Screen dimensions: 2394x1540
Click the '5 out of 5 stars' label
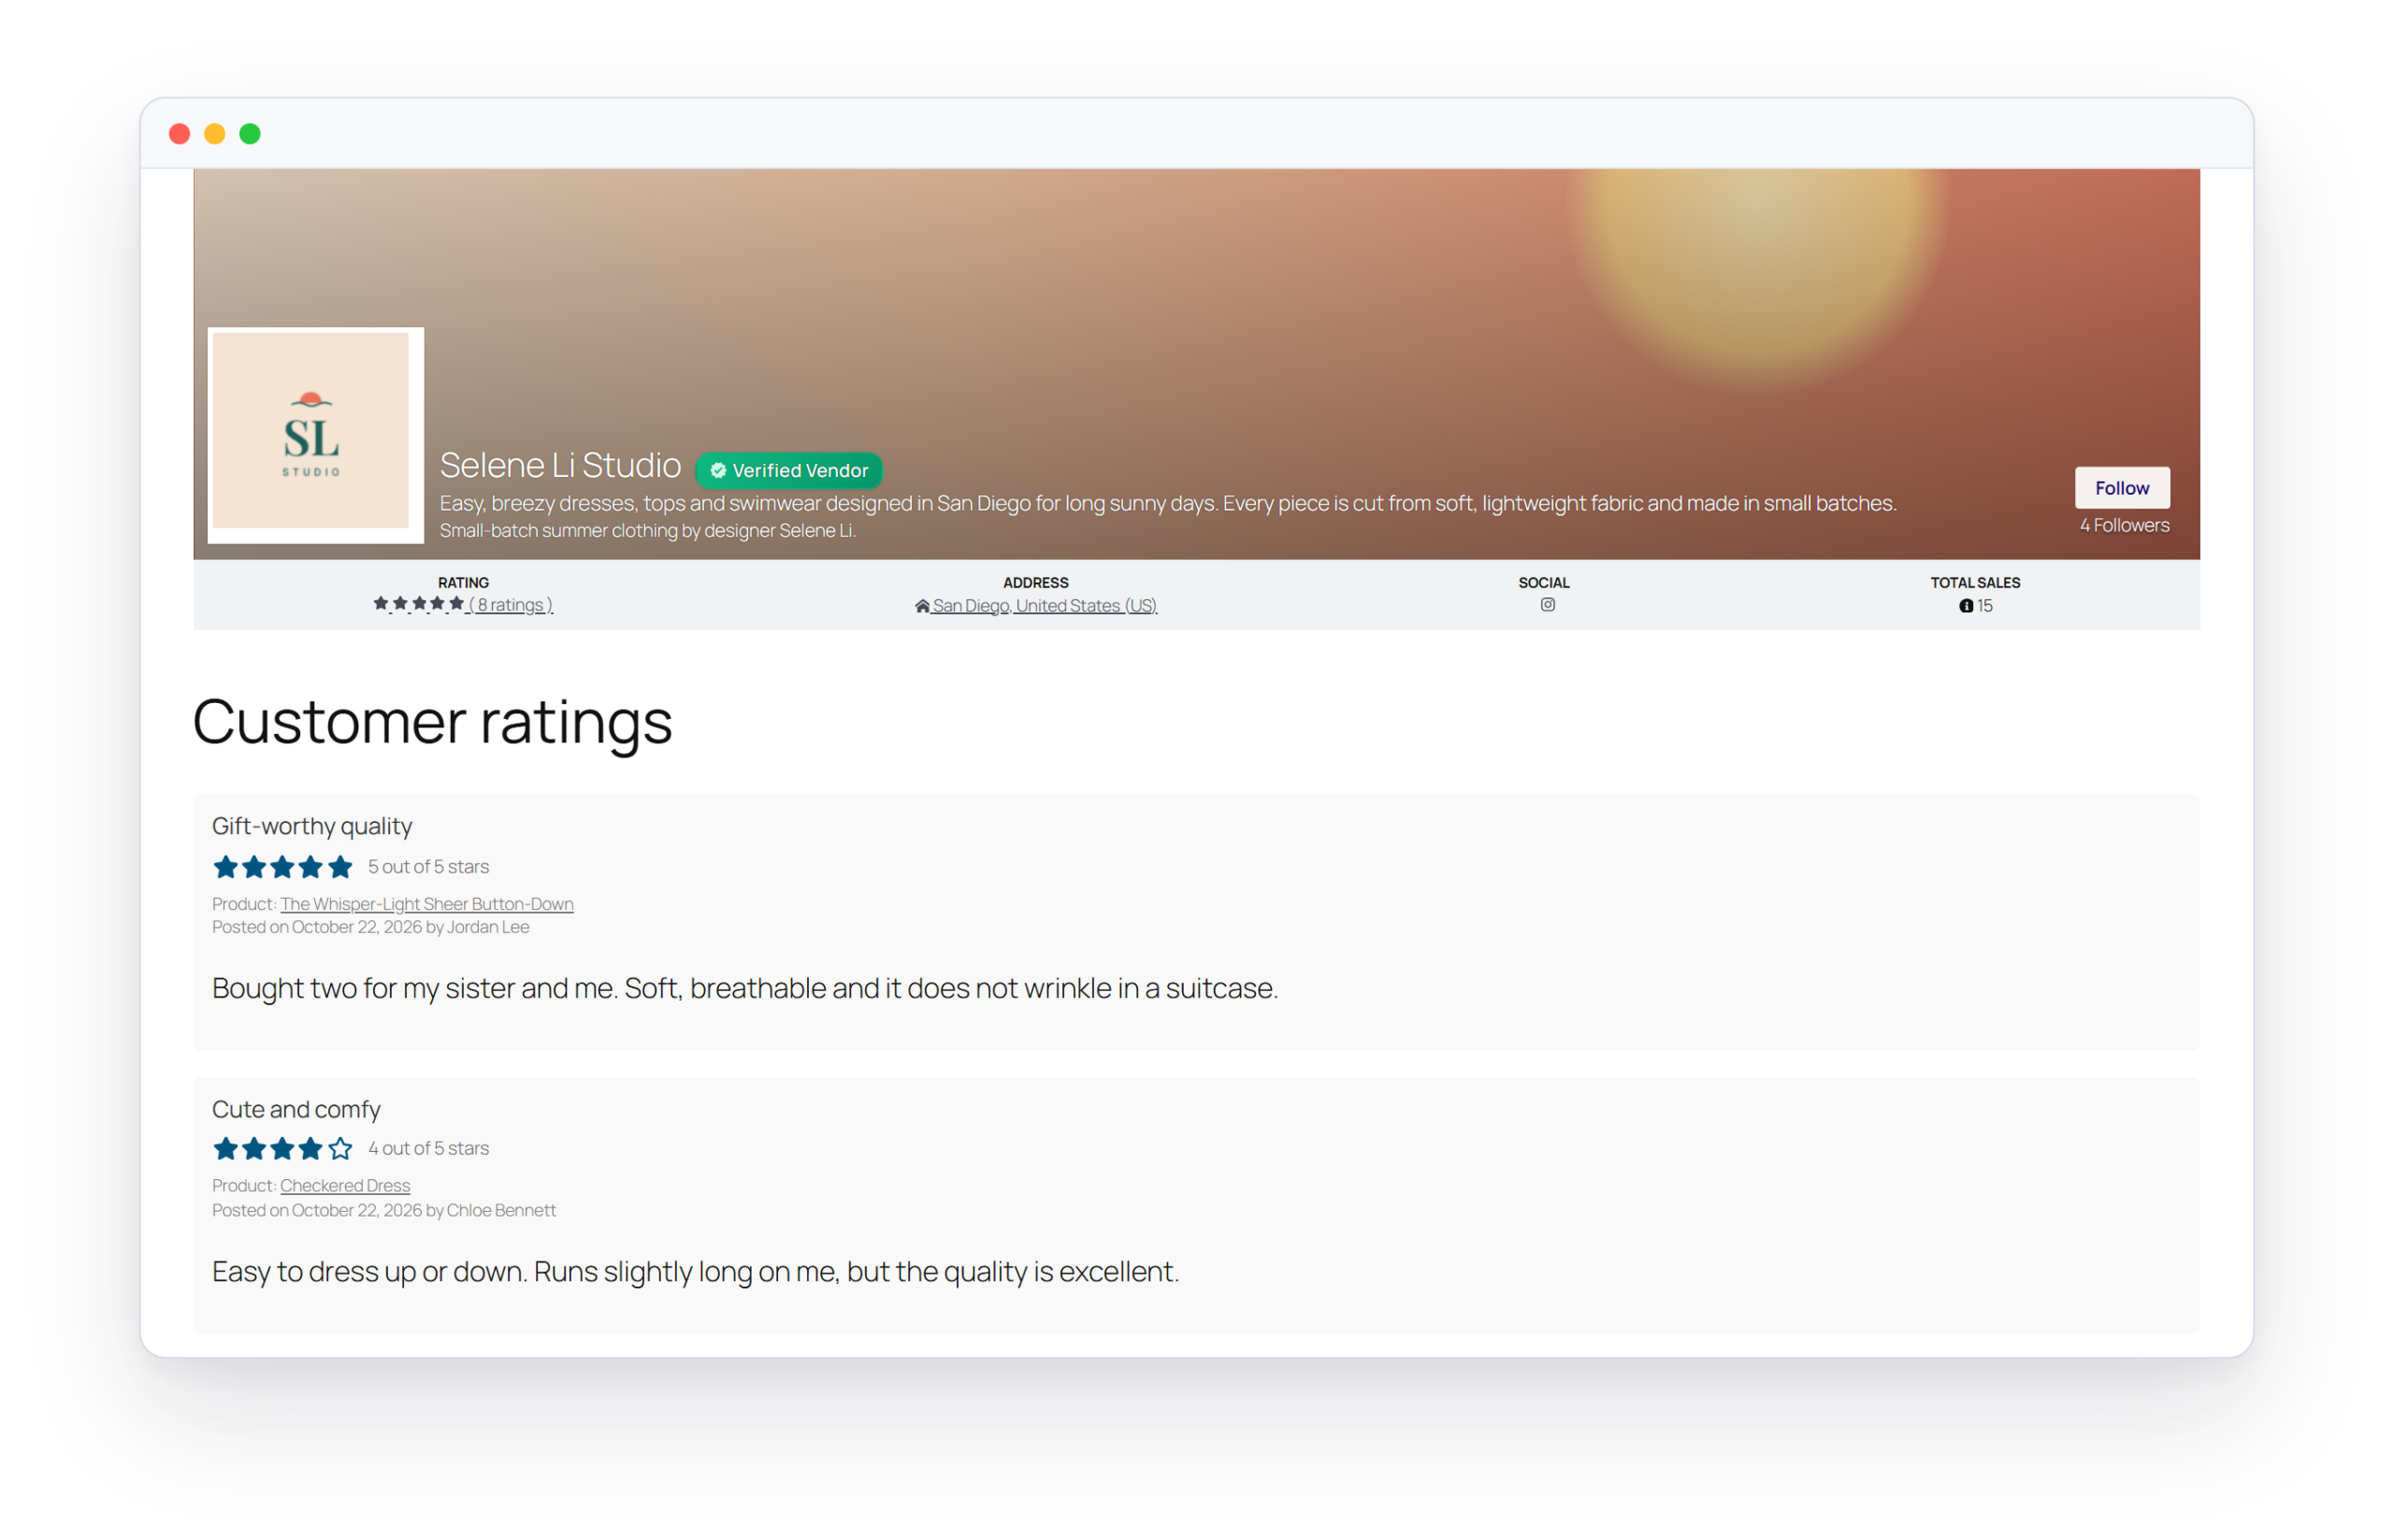[428, 867]
